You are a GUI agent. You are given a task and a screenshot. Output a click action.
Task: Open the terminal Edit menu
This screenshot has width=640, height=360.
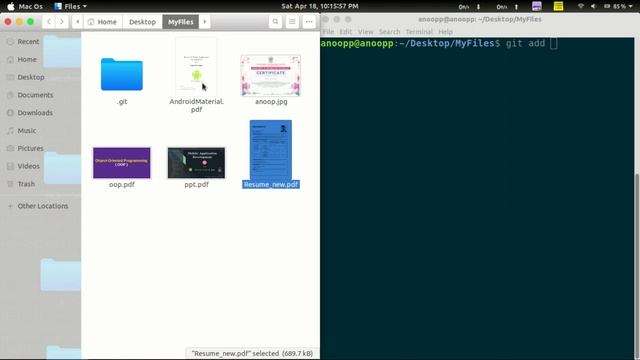tap(346, 31)
